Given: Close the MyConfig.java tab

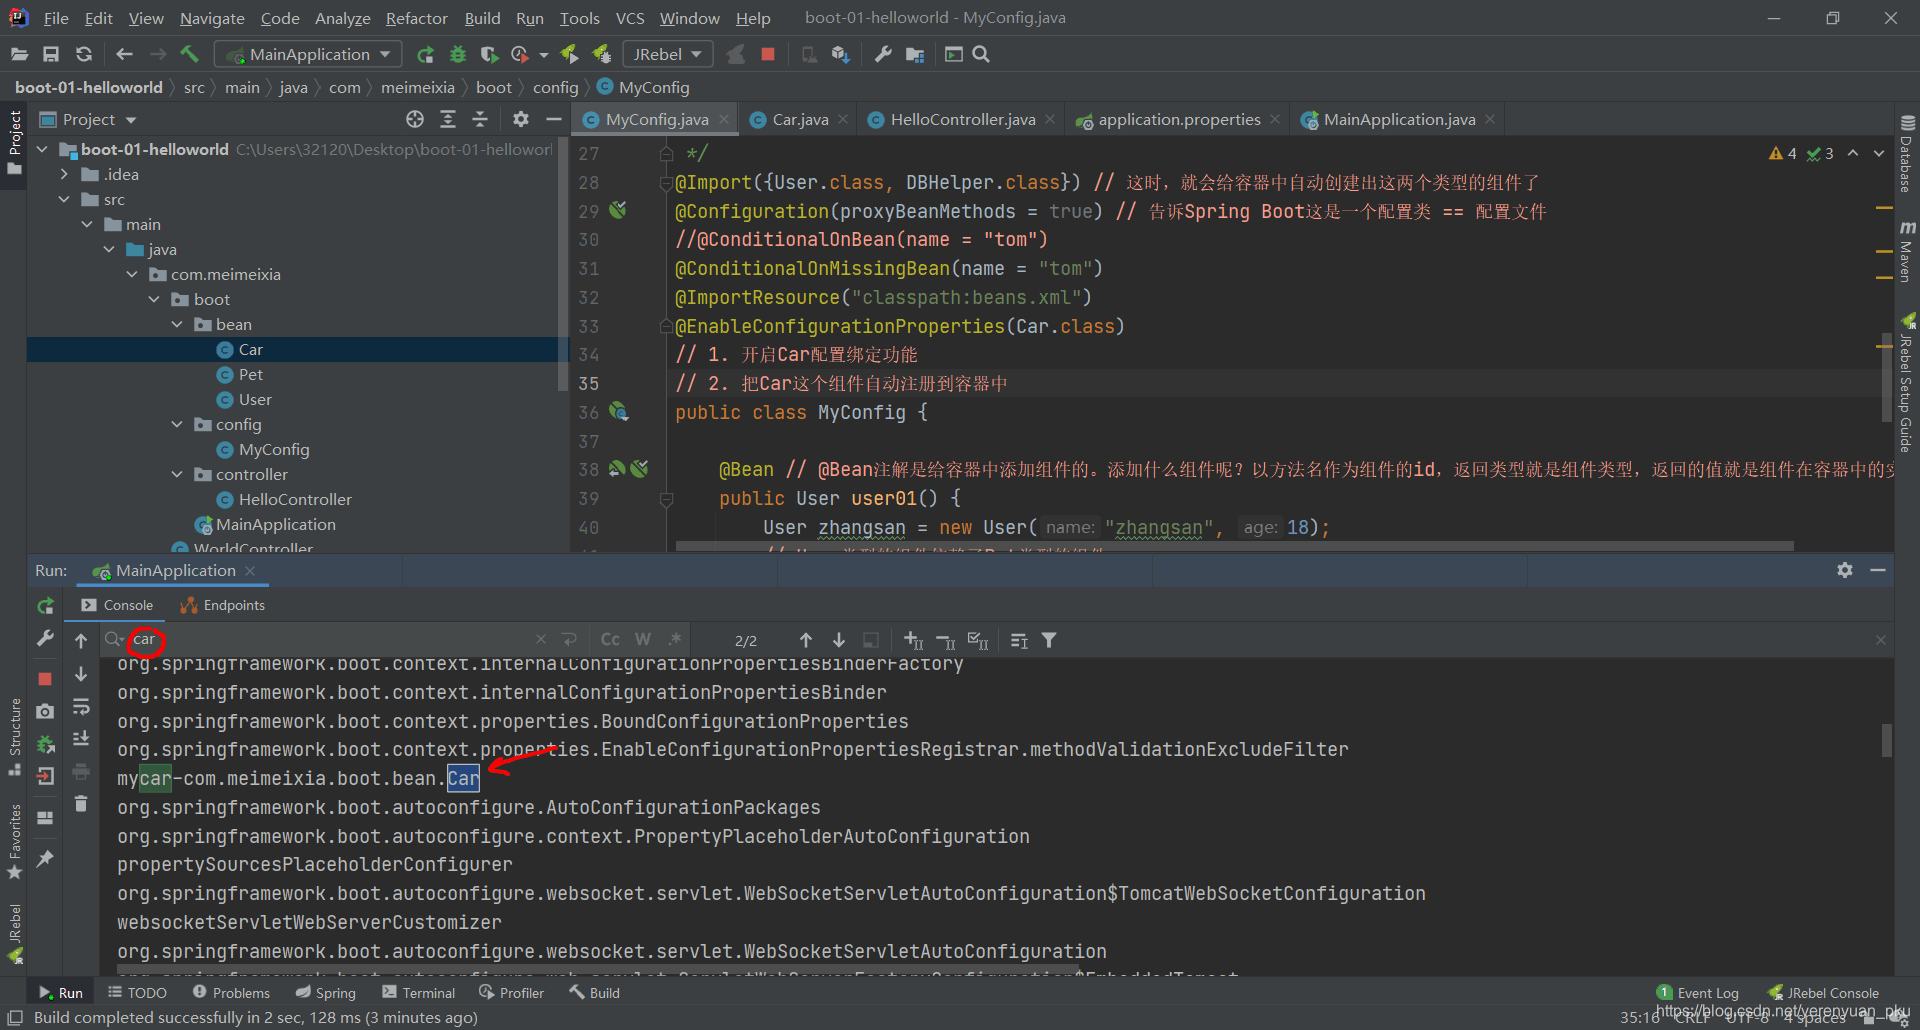Looking at the screenshot, I should 724,119.
